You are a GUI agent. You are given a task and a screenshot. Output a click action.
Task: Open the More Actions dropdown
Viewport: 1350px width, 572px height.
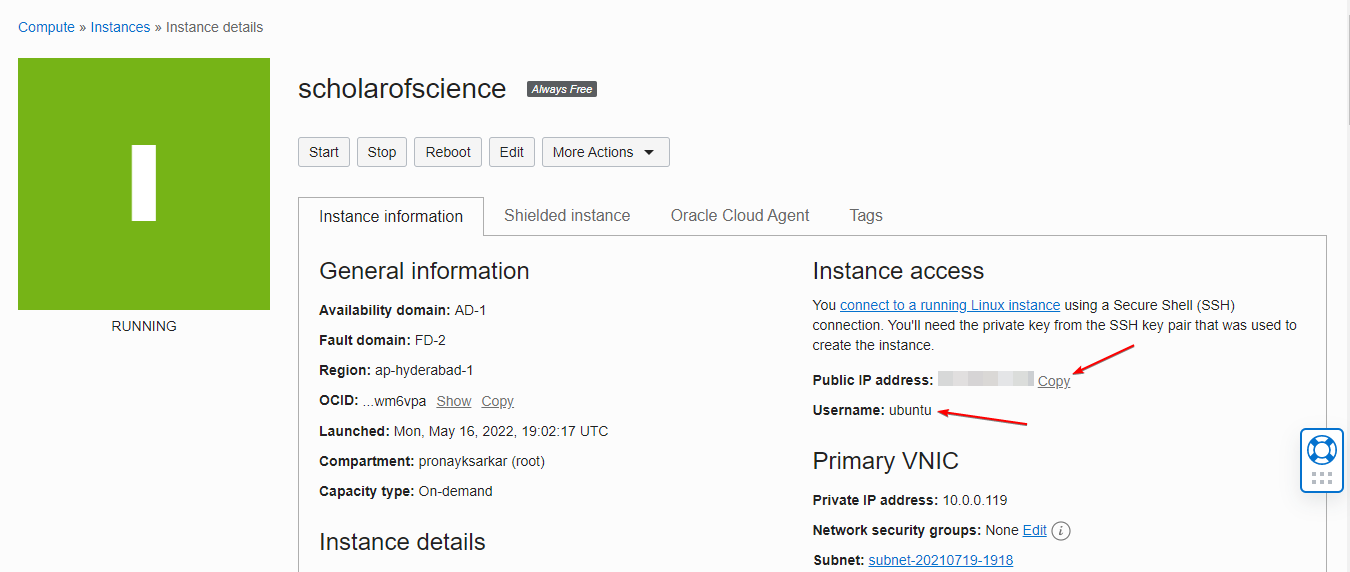pyautogui.click(x=606, y=152)
